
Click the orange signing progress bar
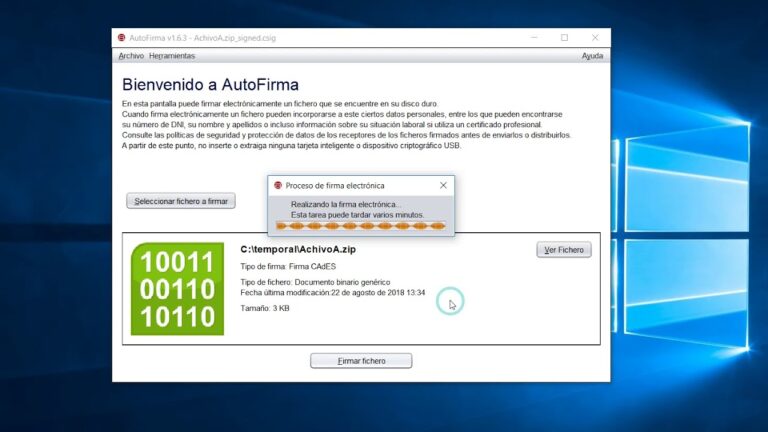pyautogui.click(x=360, y=226)
